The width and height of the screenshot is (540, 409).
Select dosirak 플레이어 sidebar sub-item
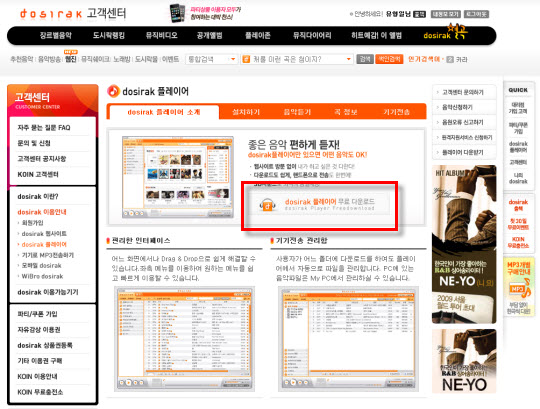(44, 244)
